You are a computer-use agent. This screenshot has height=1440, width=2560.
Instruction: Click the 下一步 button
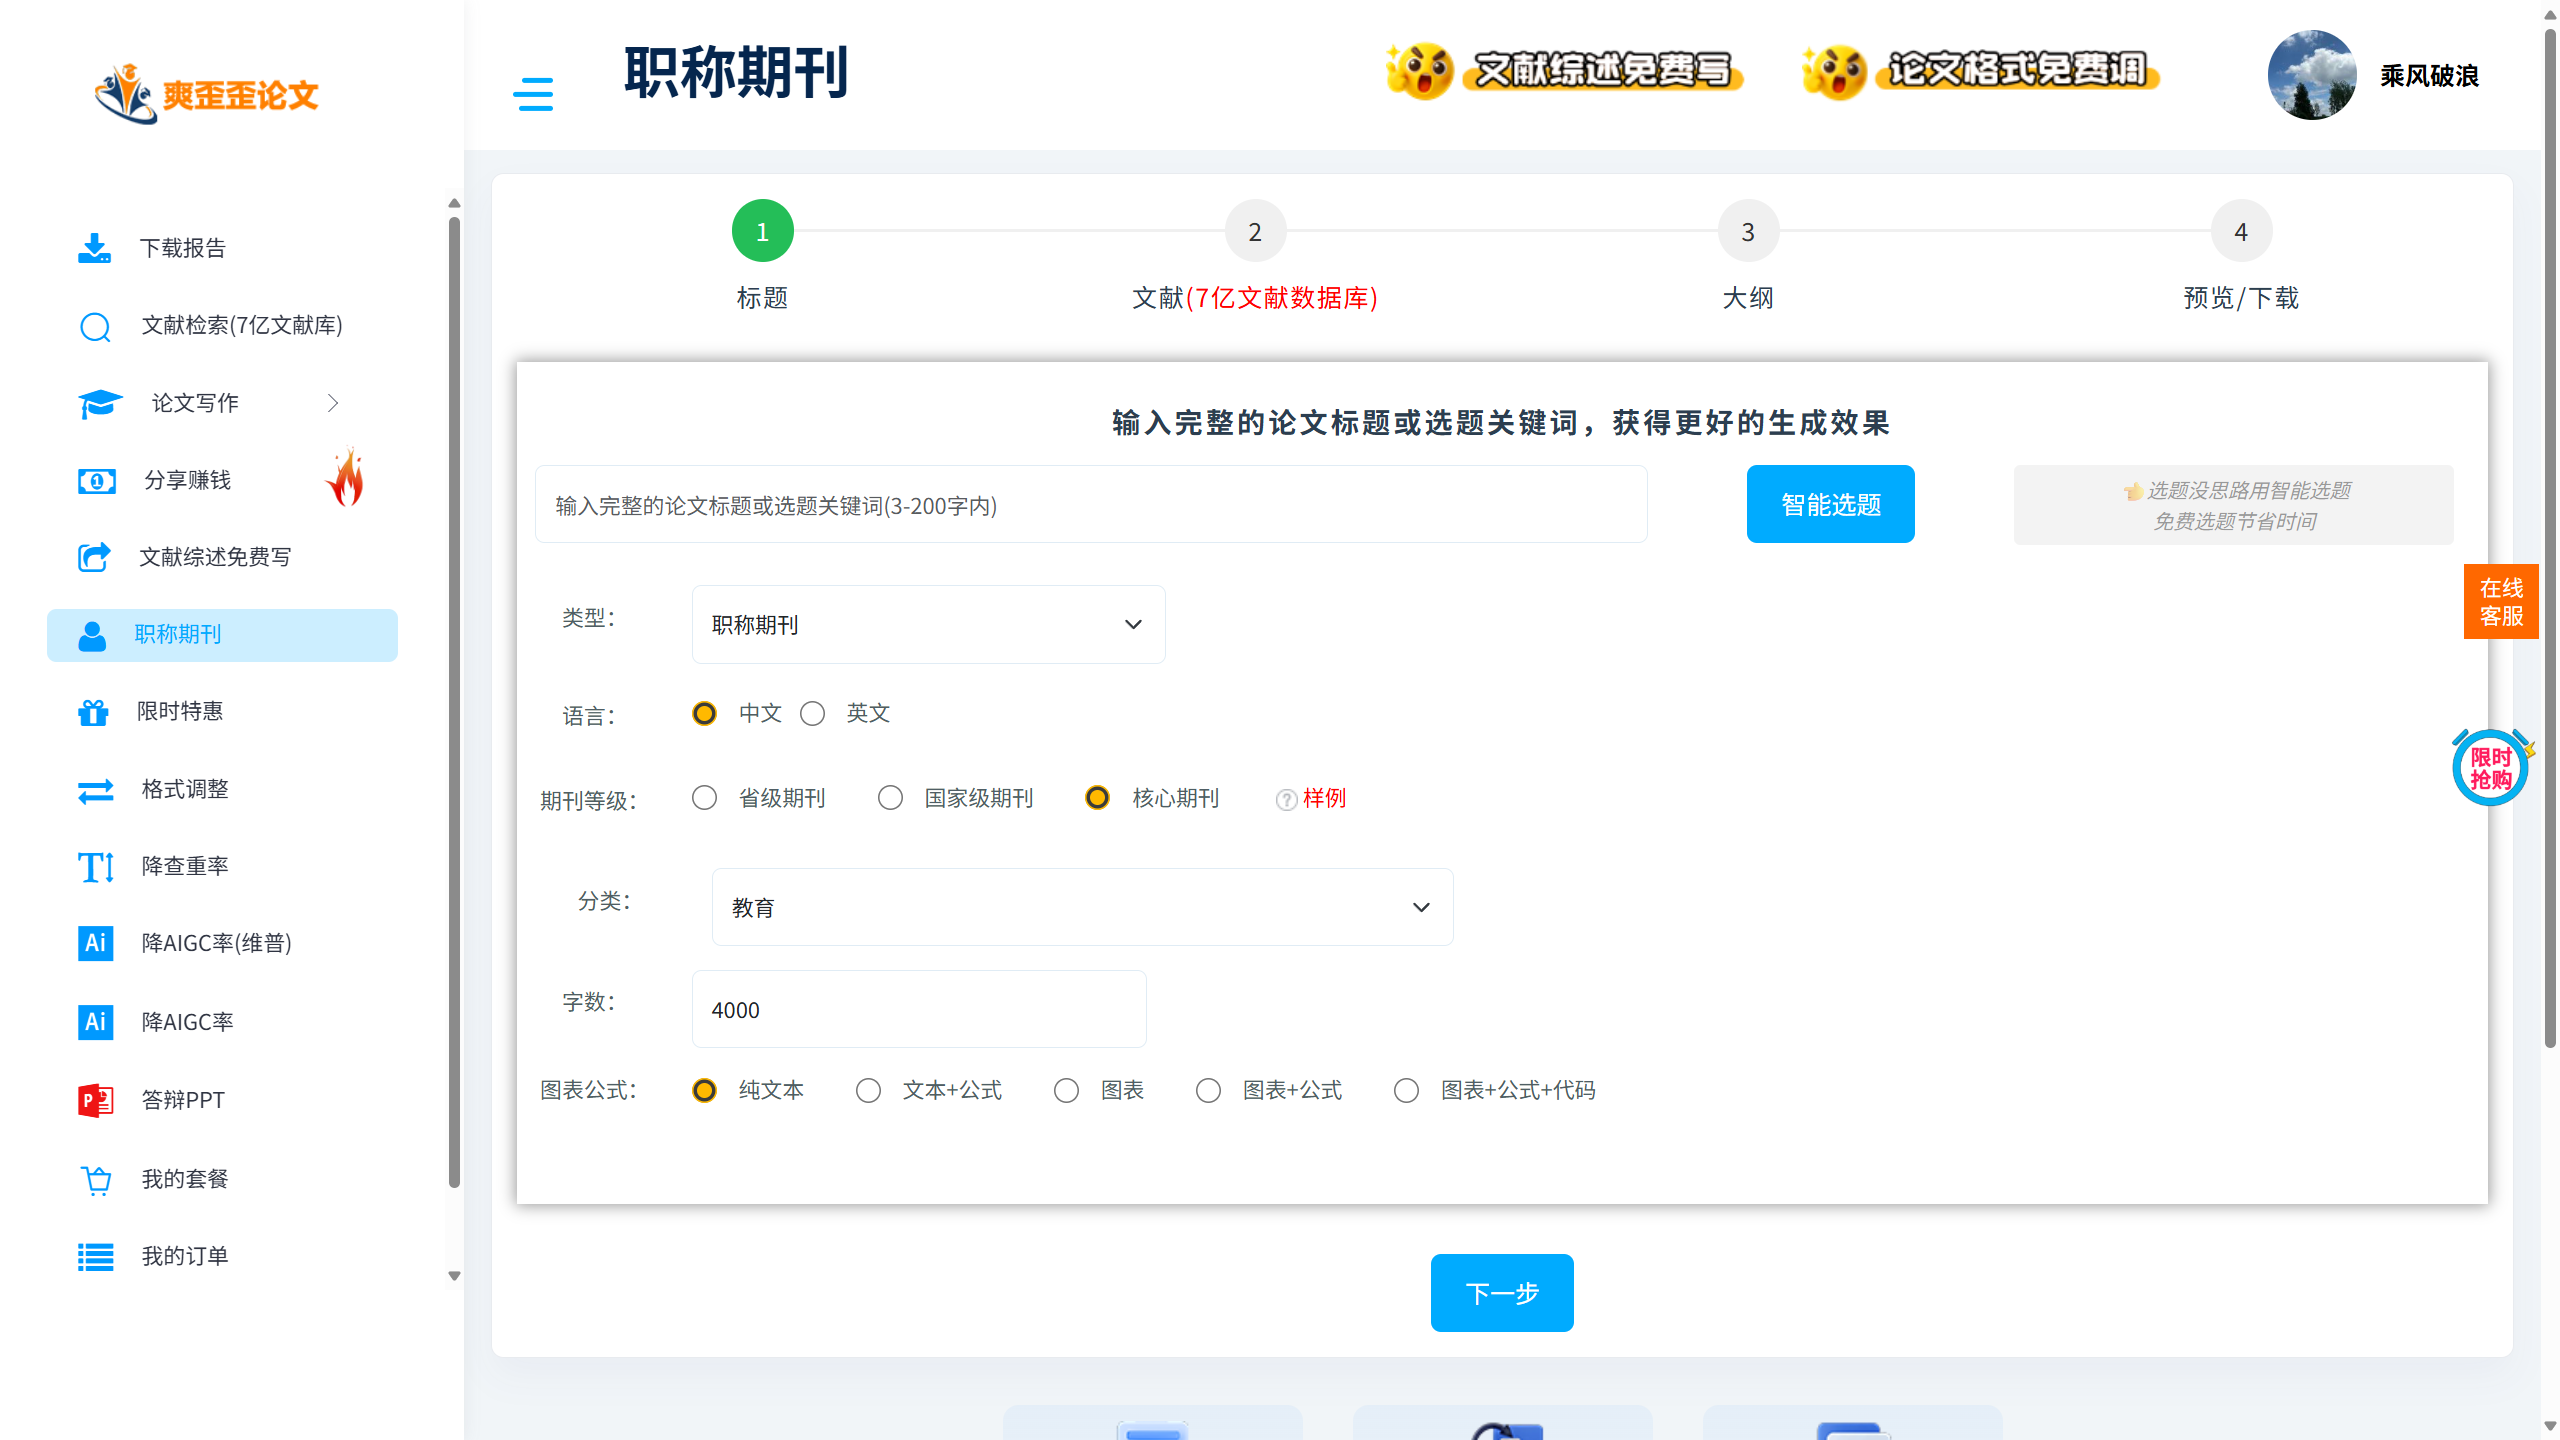click(1501, 1292)
